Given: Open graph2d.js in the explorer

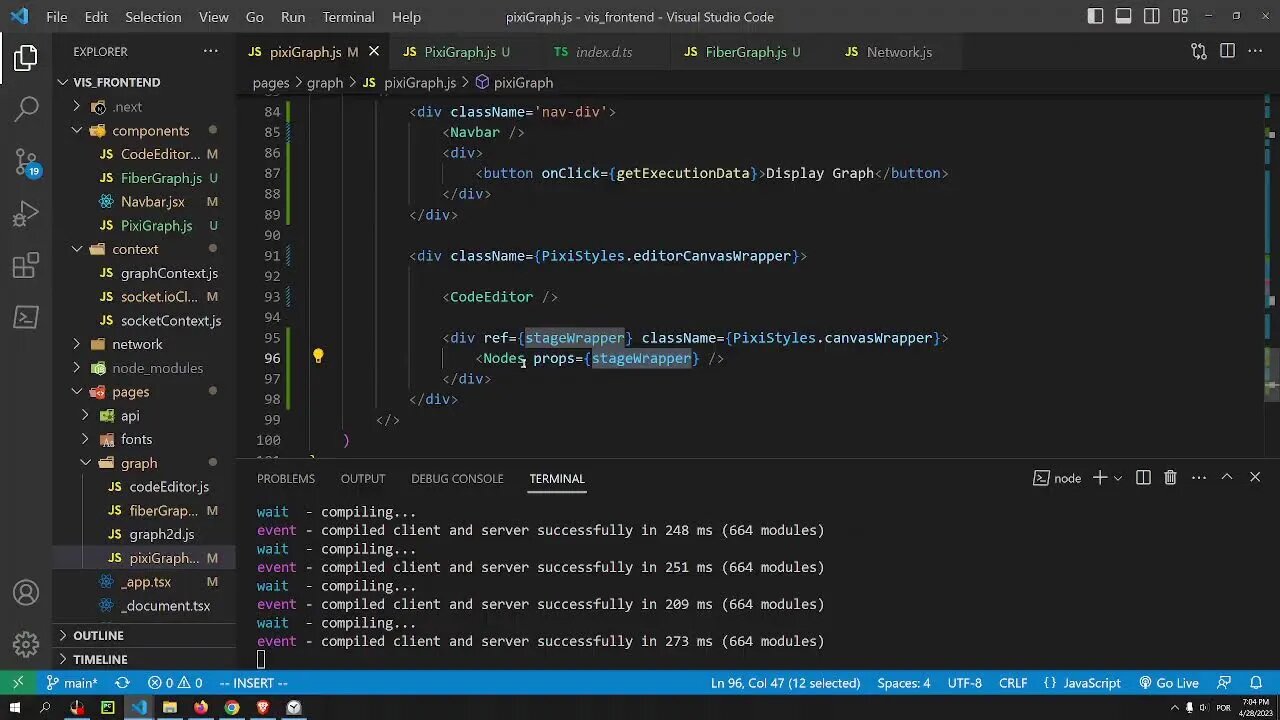Looking at the screenshot, I should tap(161, 534).
